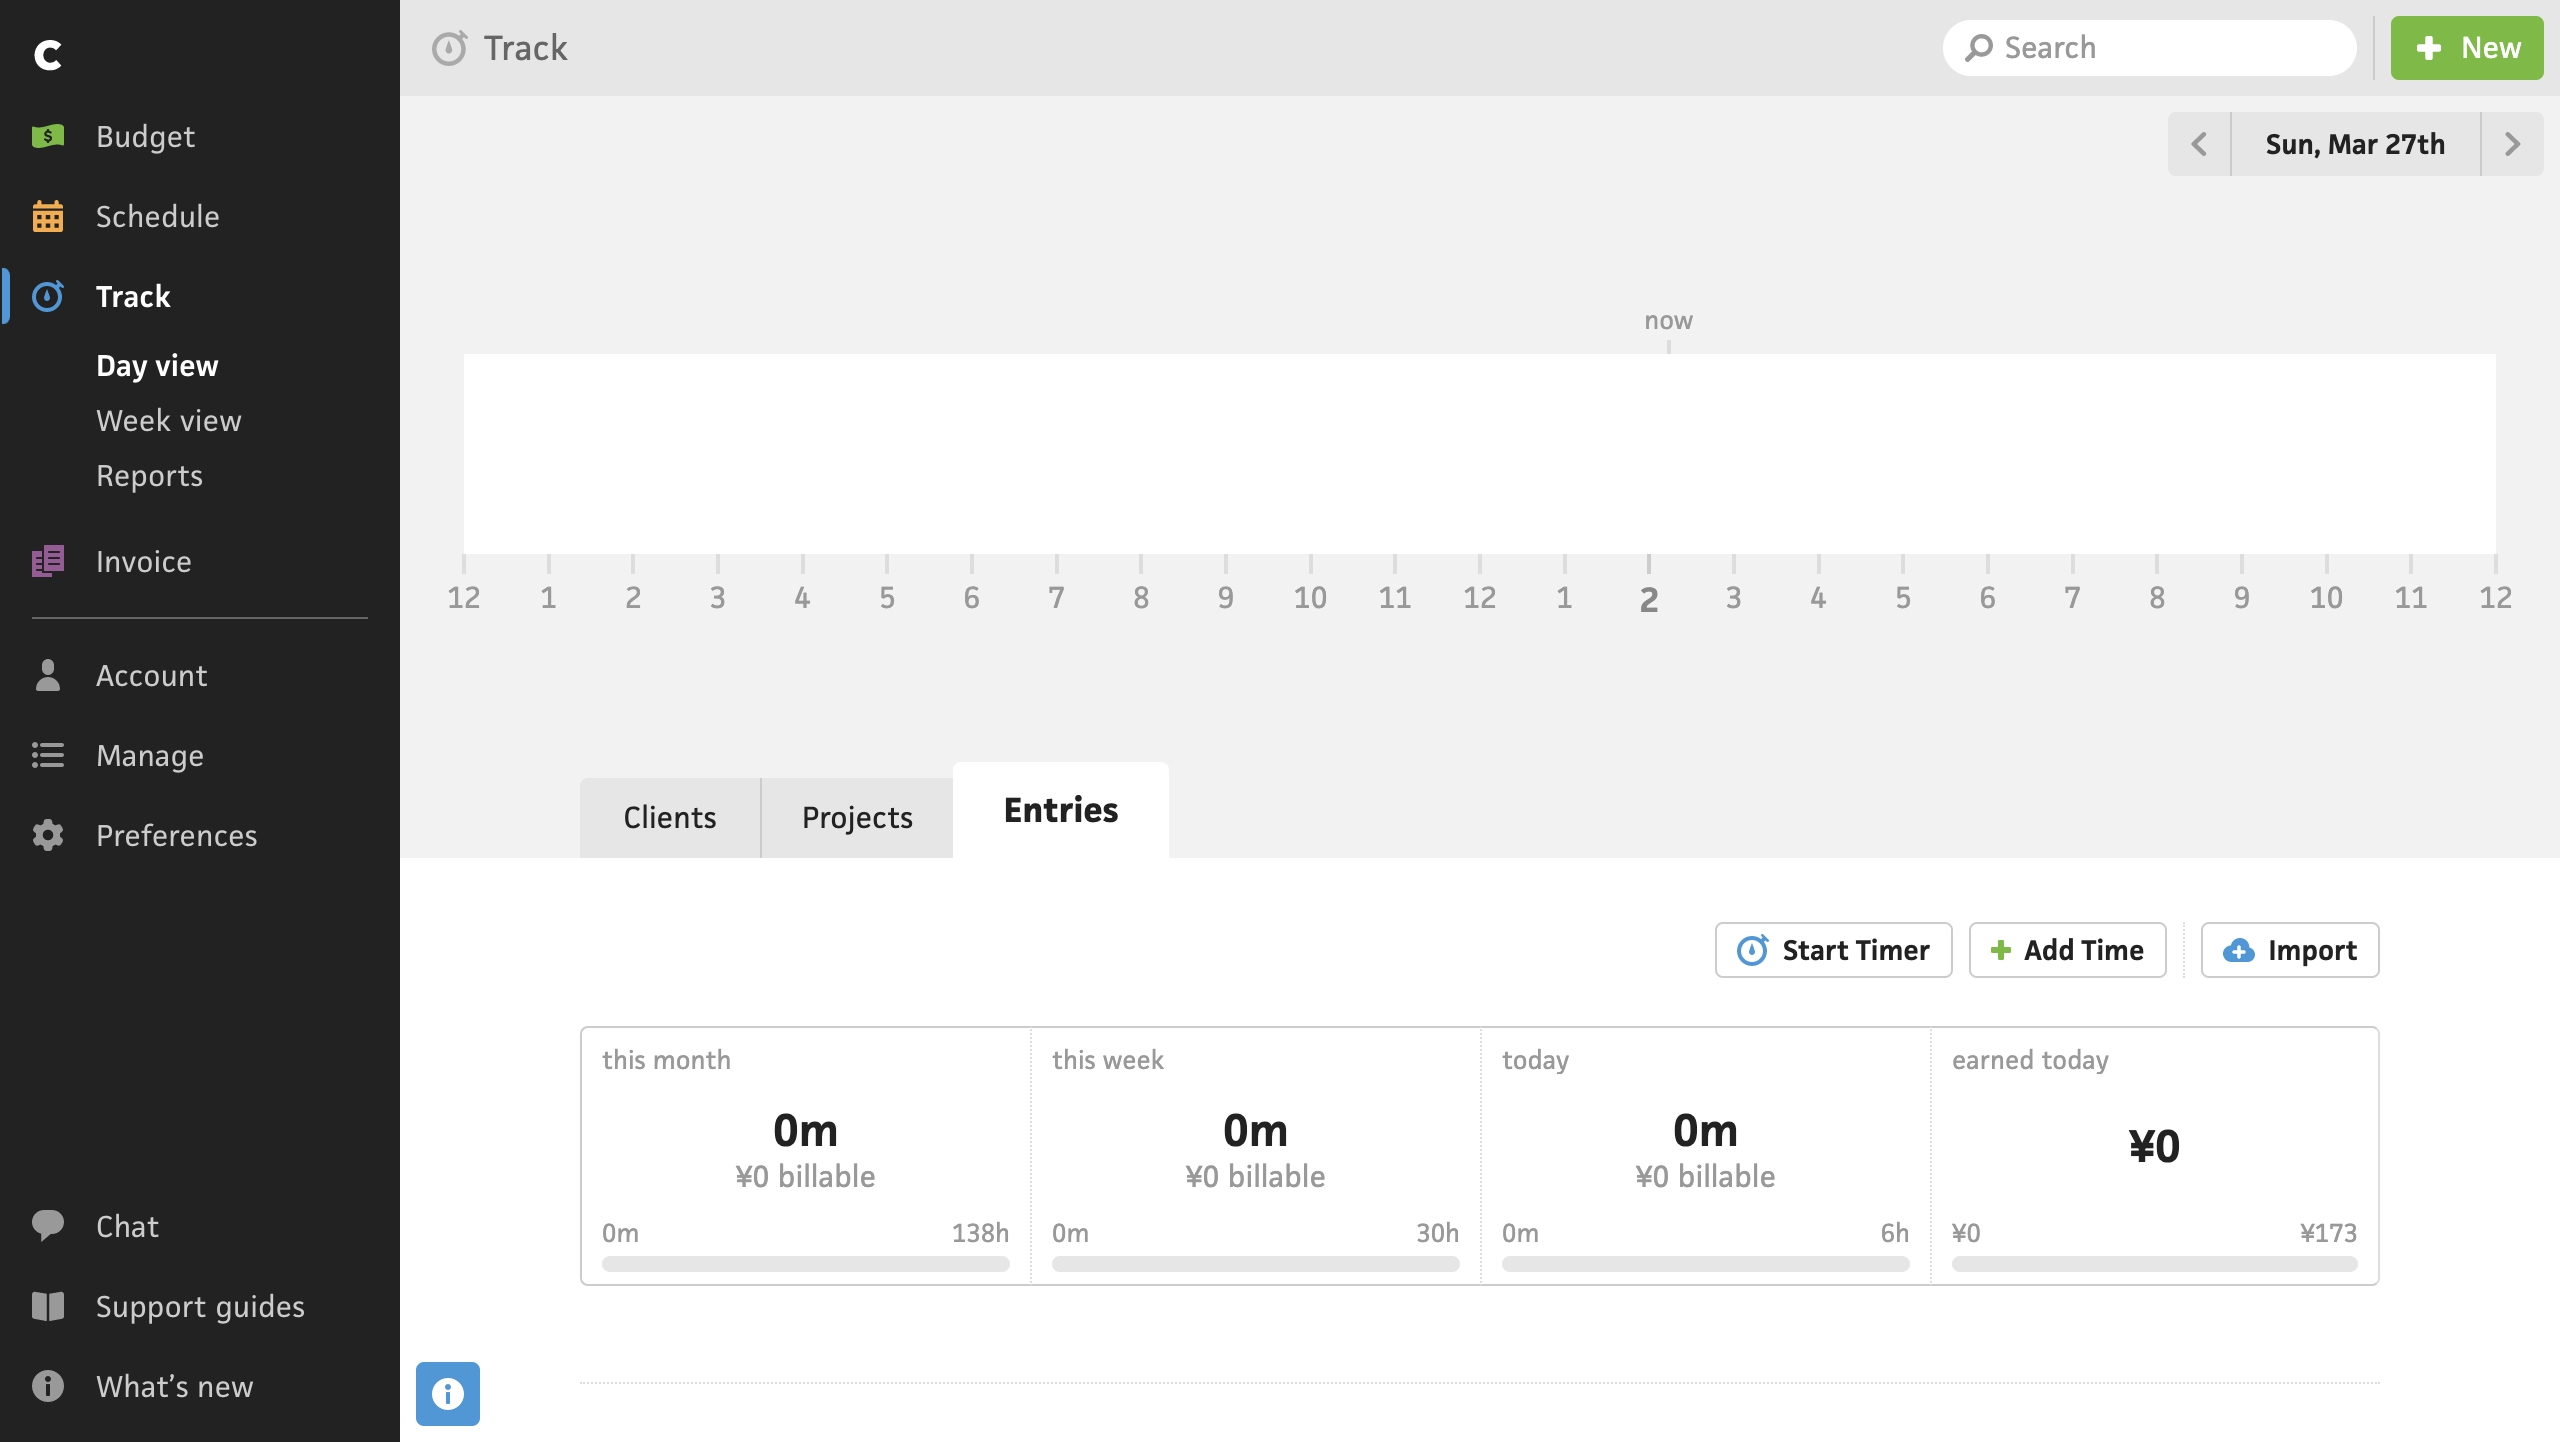Viewport: 2560px width, 1442px height.
Task: Click the search magnifier icon
Action: coord(1978,48)
